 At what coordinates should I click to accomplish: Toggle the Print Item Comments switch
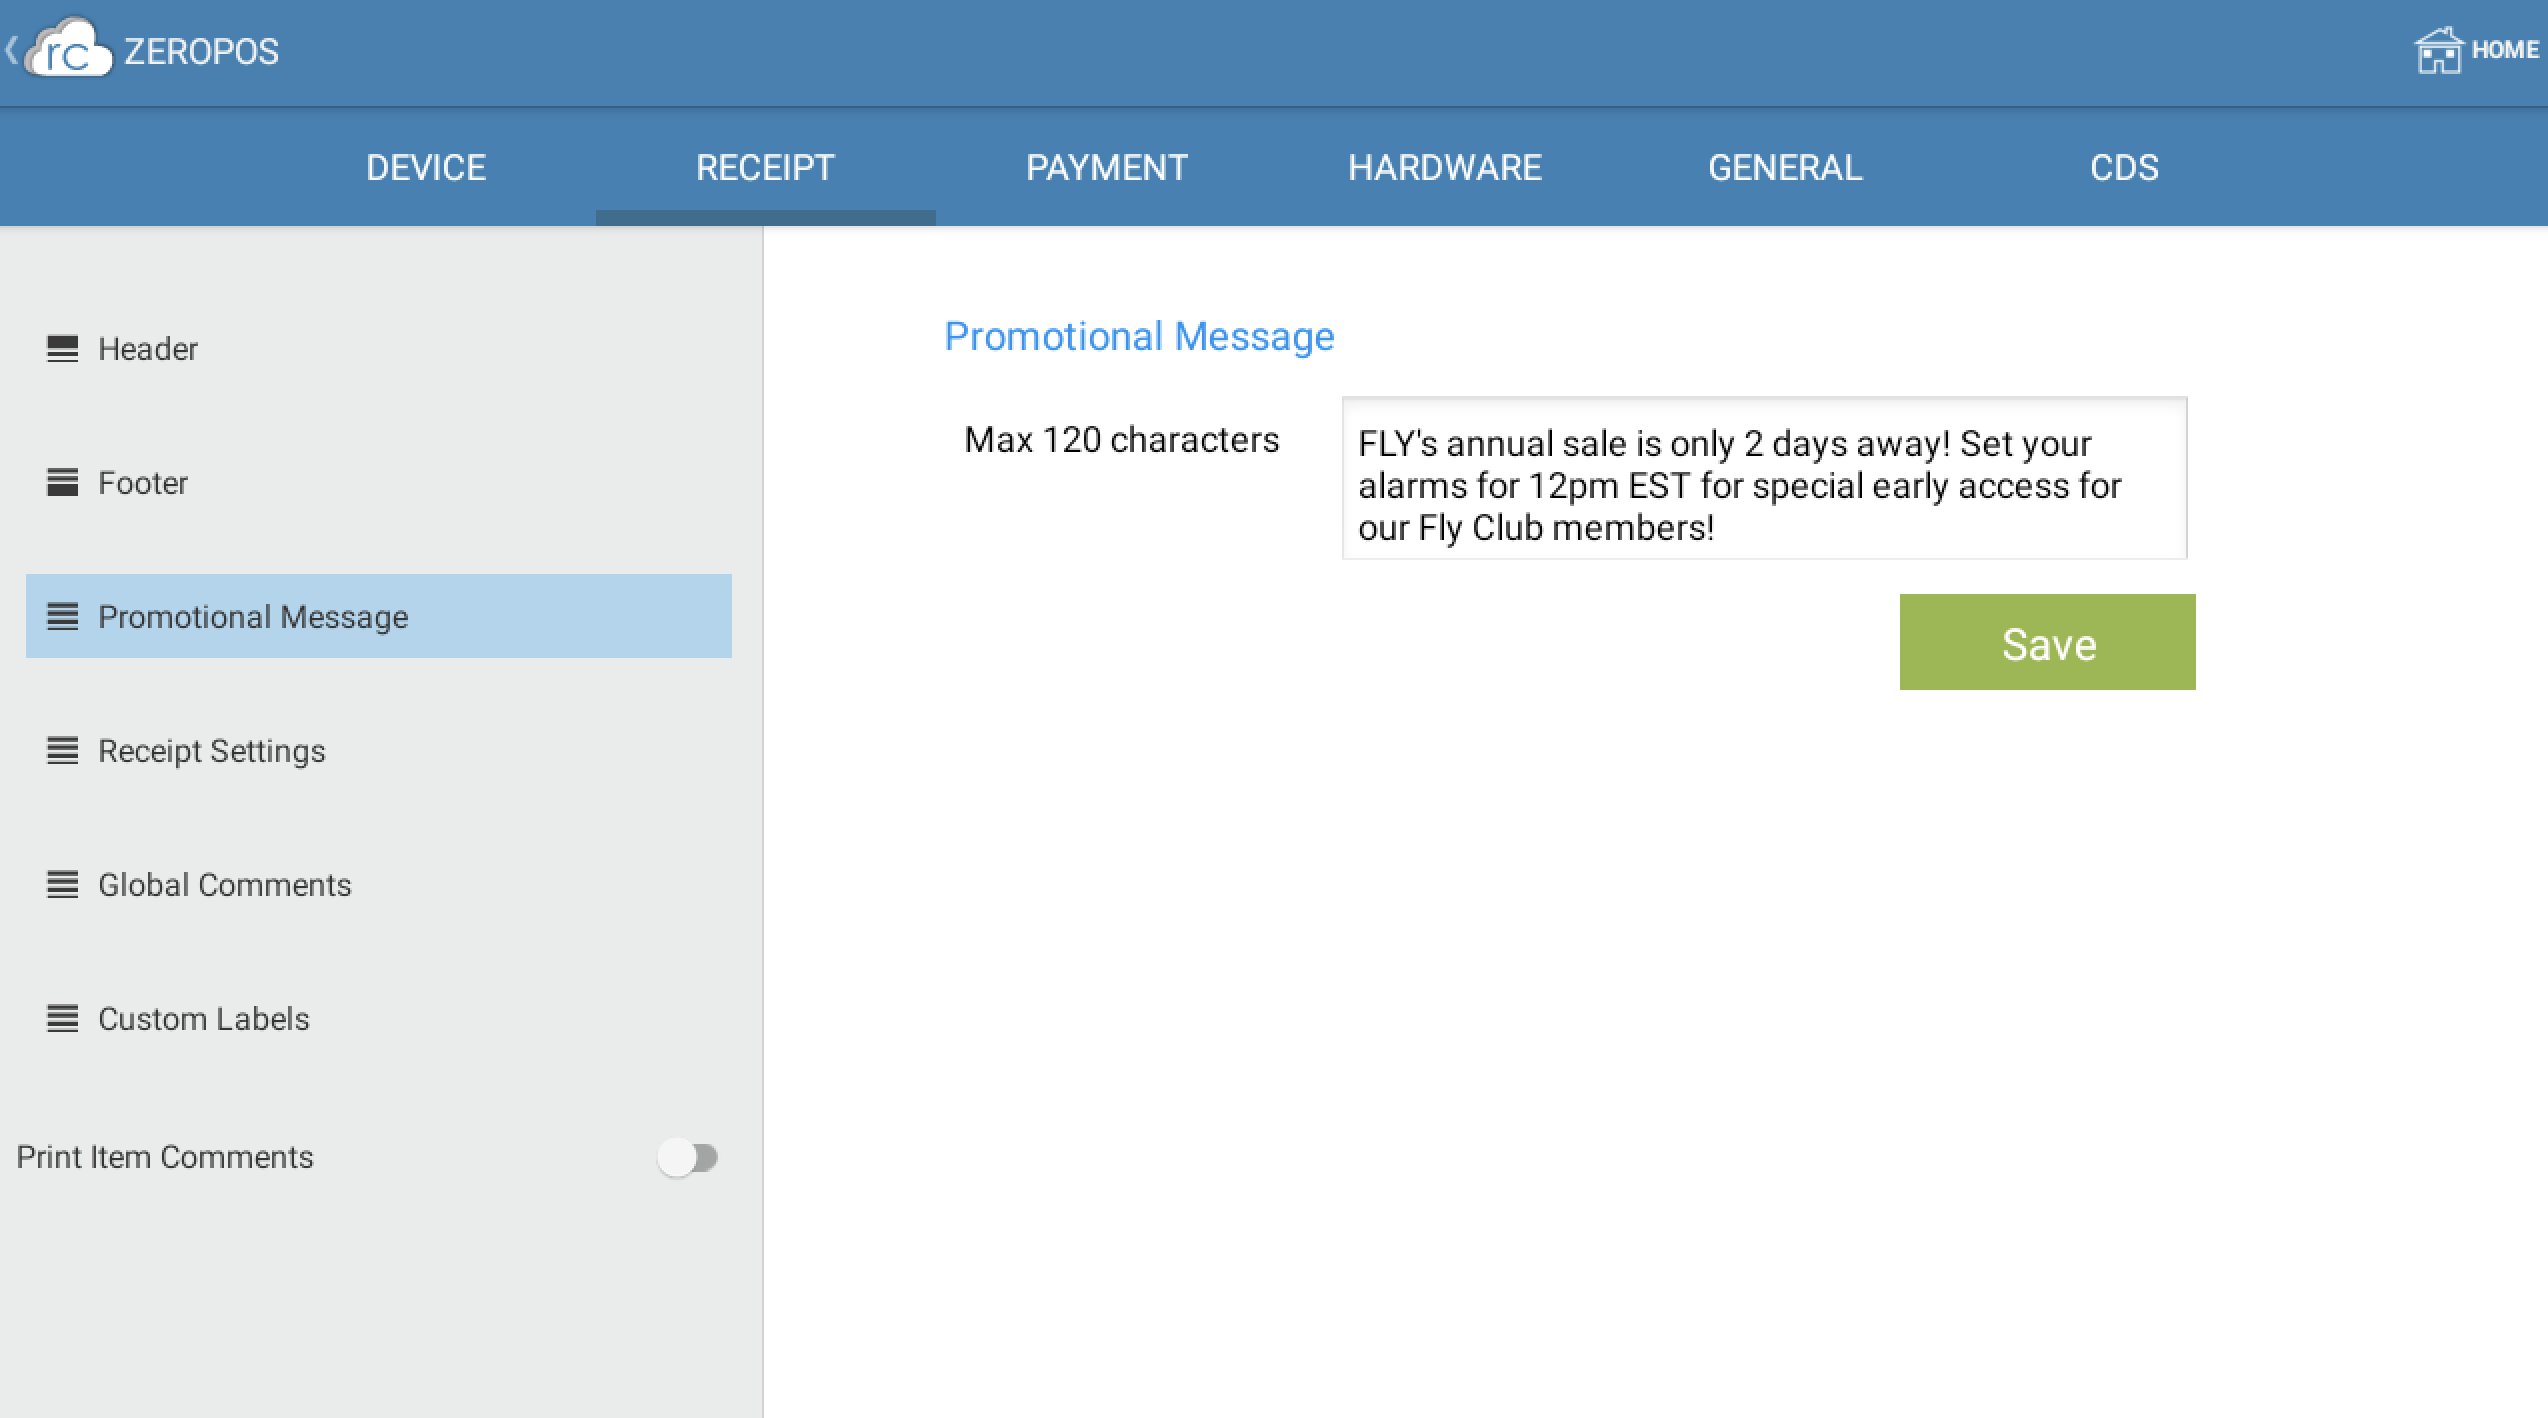coord(688,1158)
